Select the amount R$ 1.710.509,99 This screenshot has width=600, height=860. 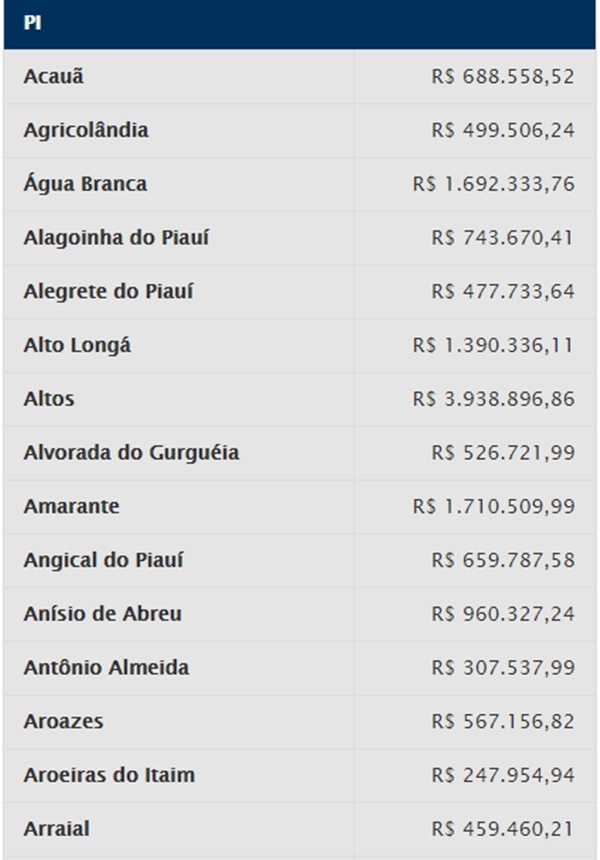point(494,506)
